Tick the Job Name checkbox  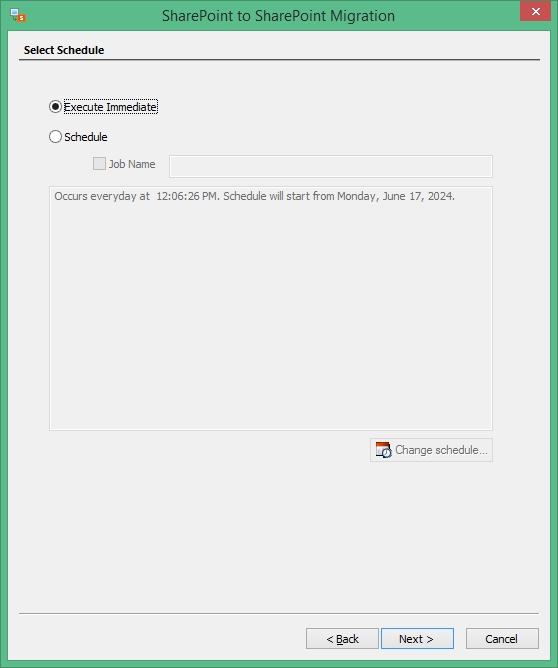click(x=99, y=164)
